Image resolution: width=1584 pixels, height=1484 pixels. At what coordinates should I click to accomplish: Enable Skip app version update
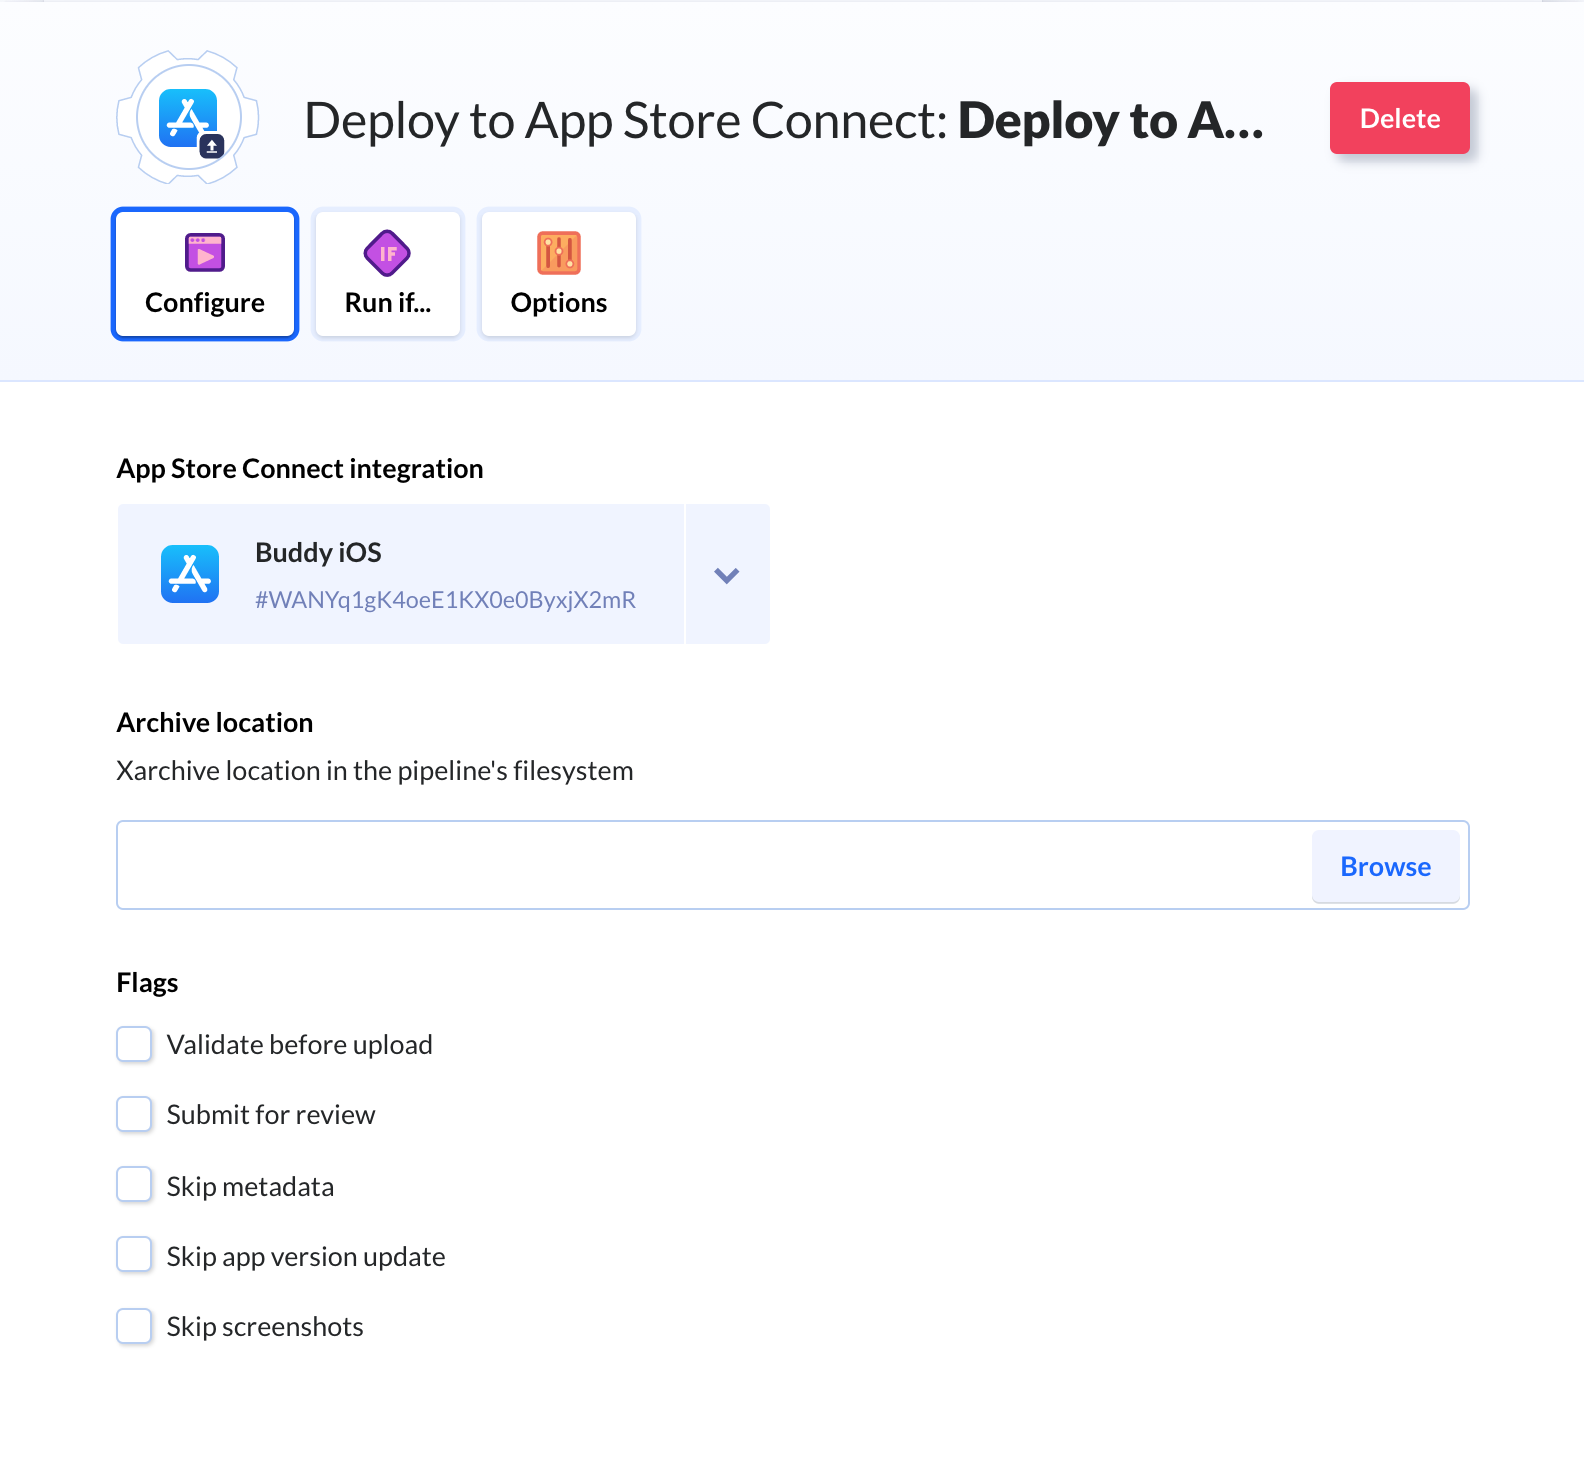click(x=134, y=1255)
